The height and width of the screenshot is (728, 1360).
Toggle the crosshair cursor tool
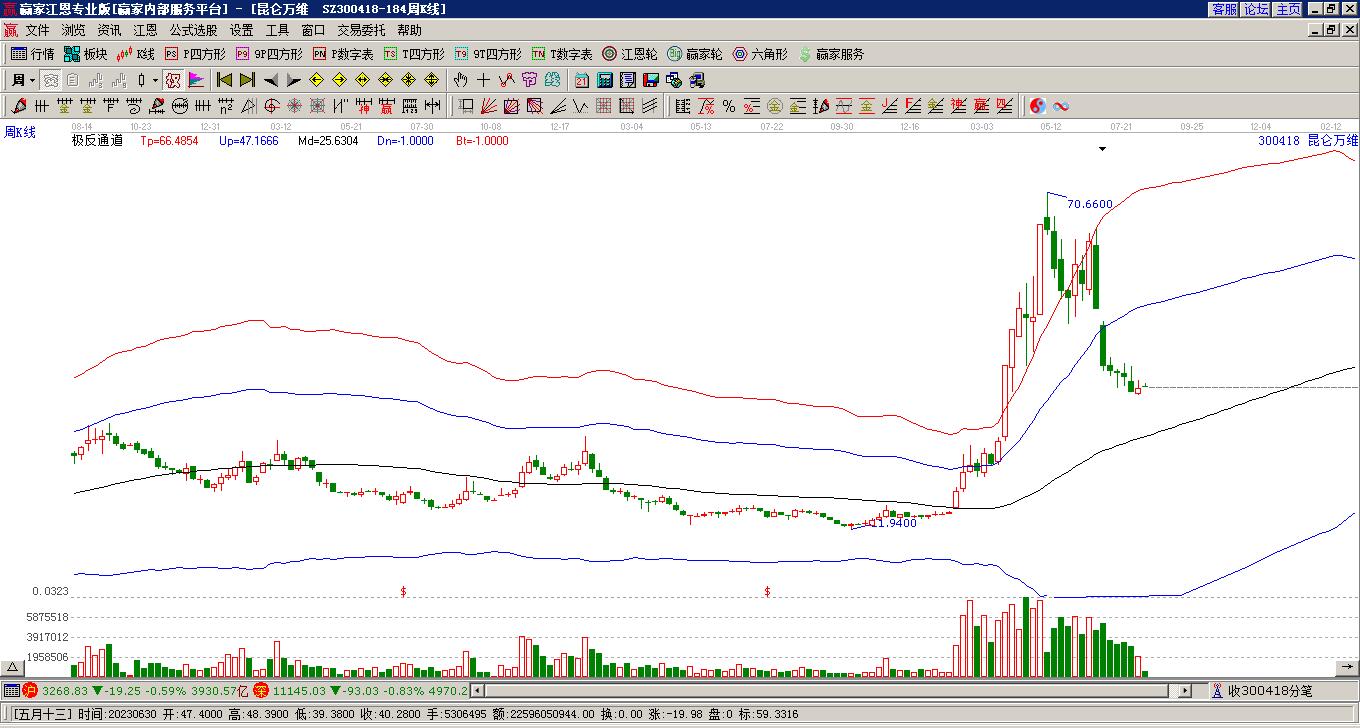pyautogui.click(x=483, y=80)
